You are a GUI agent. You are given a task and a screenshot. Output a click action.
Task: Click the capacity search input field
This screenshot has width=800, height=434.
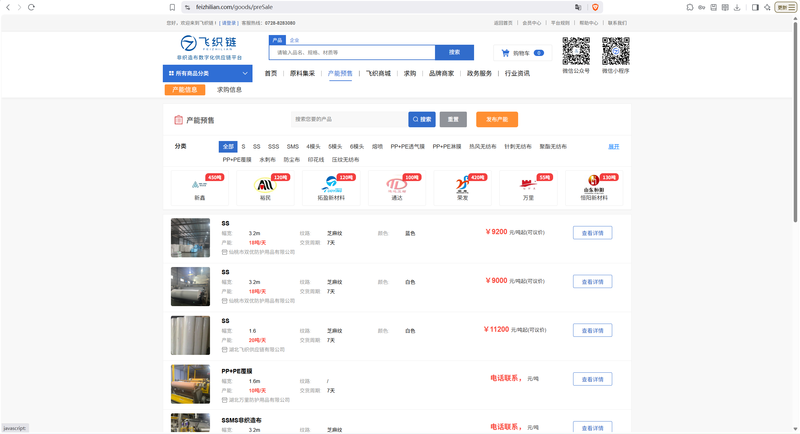(349, 119)
